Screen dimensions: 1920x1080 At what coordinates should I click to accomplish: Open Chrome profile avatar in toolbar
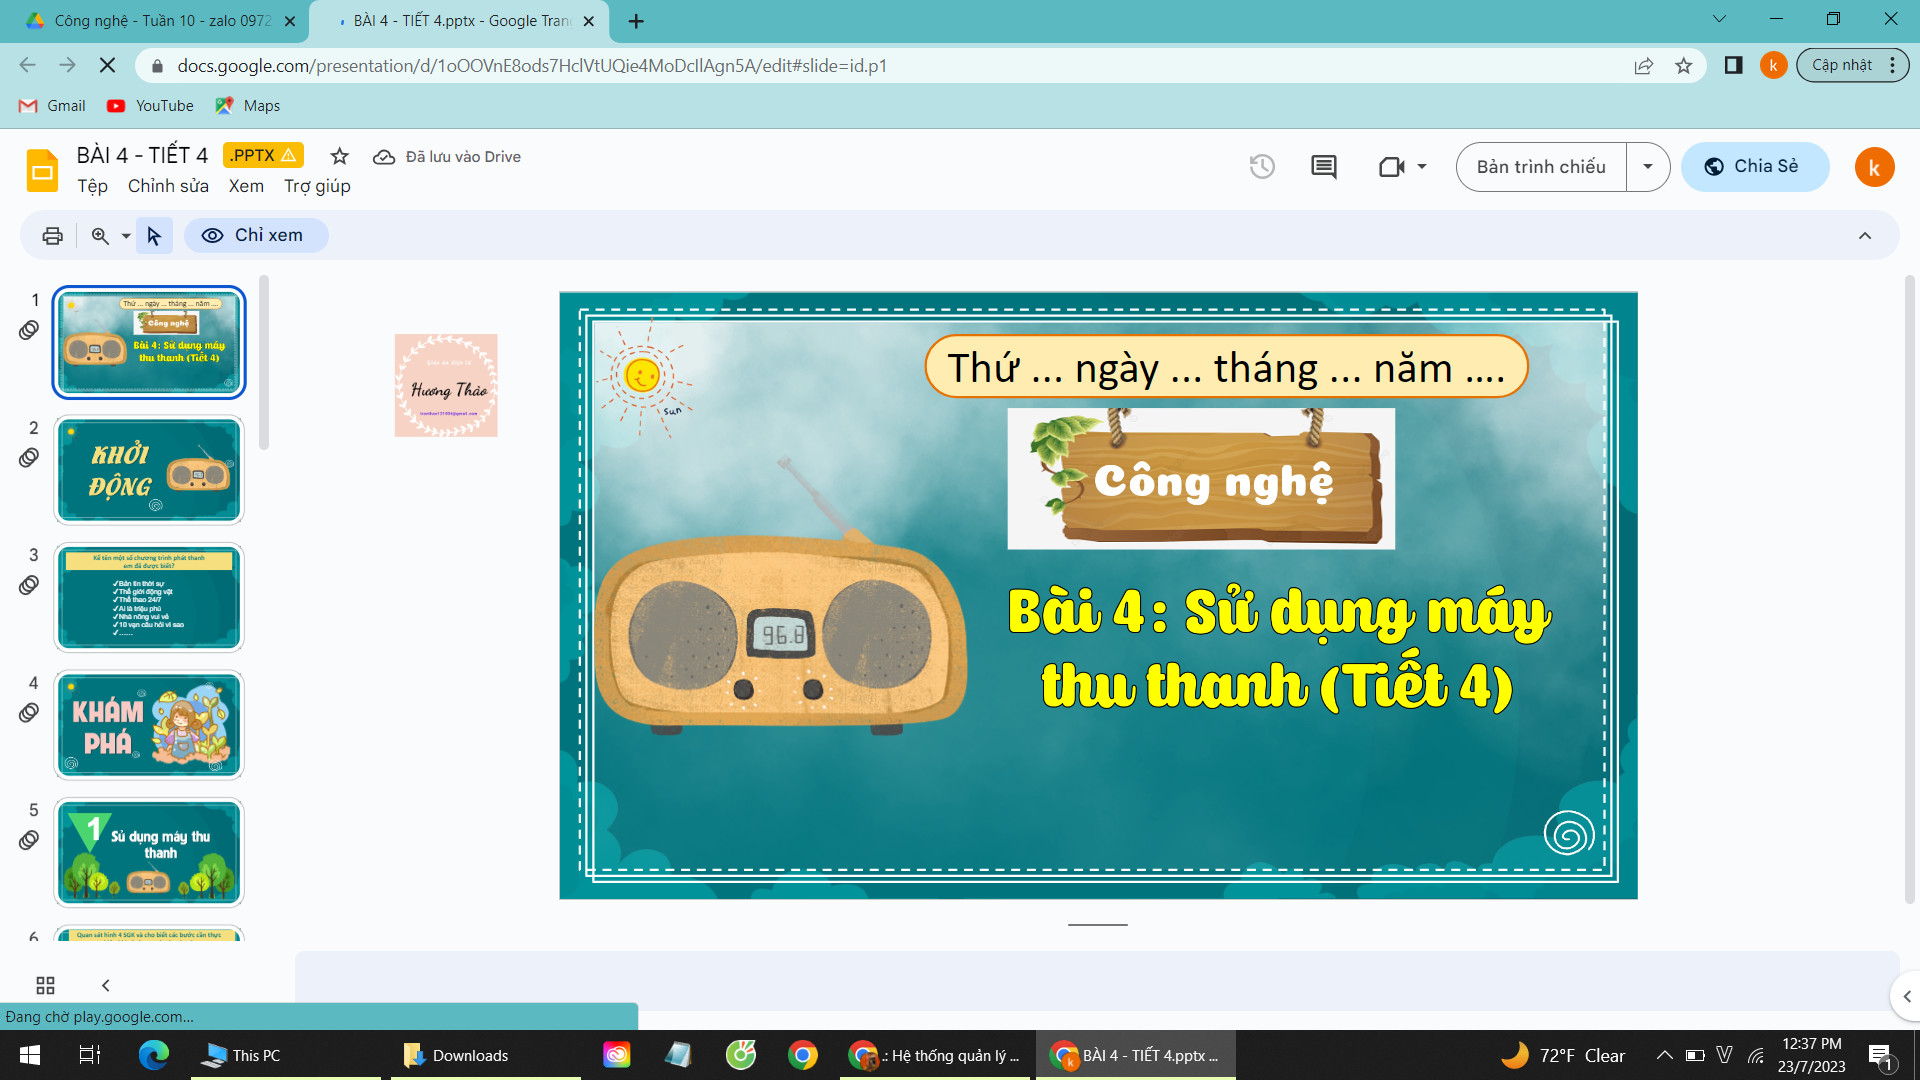point(1773,66)
